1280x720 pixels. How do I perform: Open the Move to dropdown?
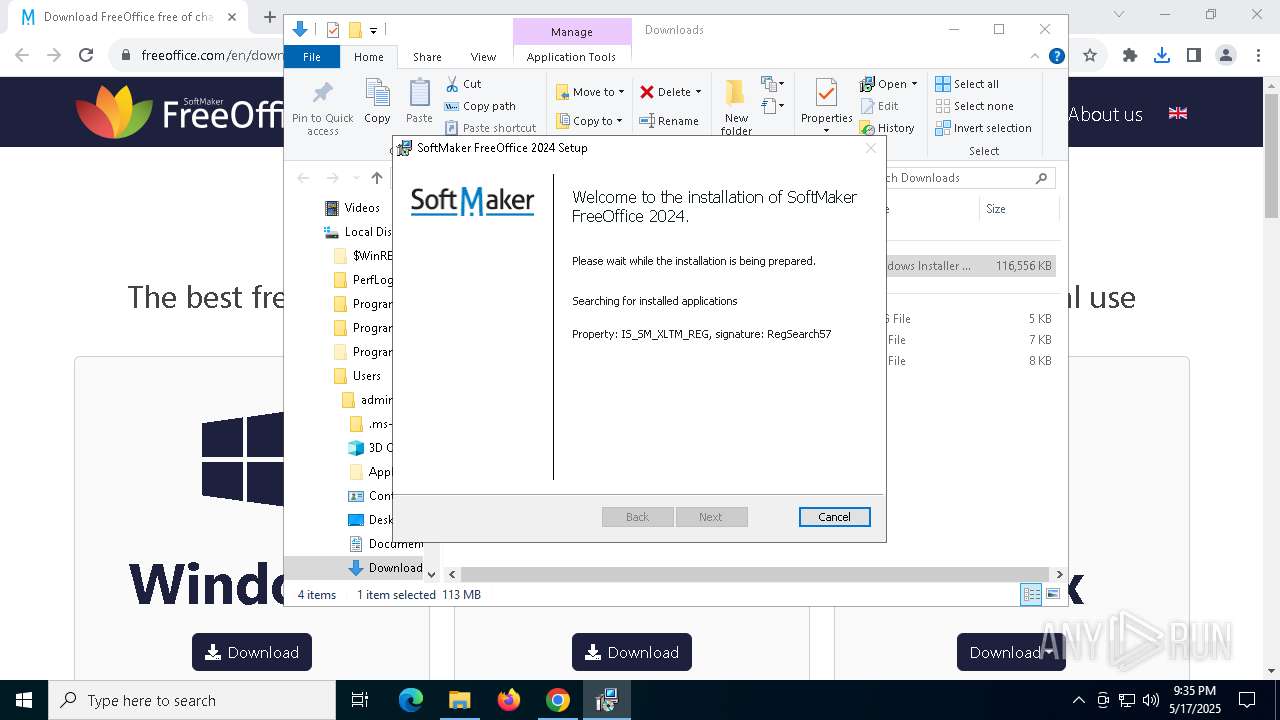tap(590, 92)
